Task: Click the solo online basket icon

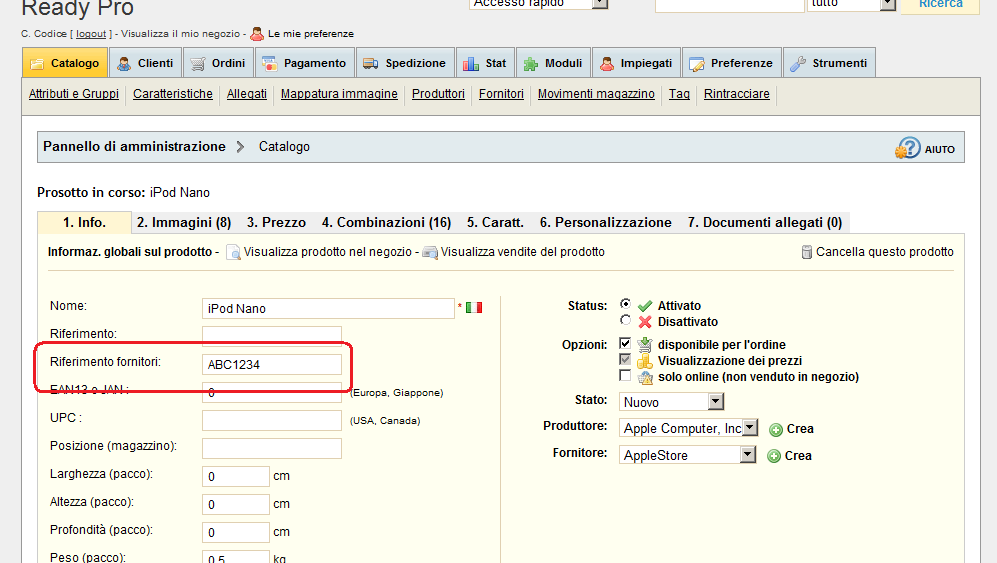Action: point(645,377)
